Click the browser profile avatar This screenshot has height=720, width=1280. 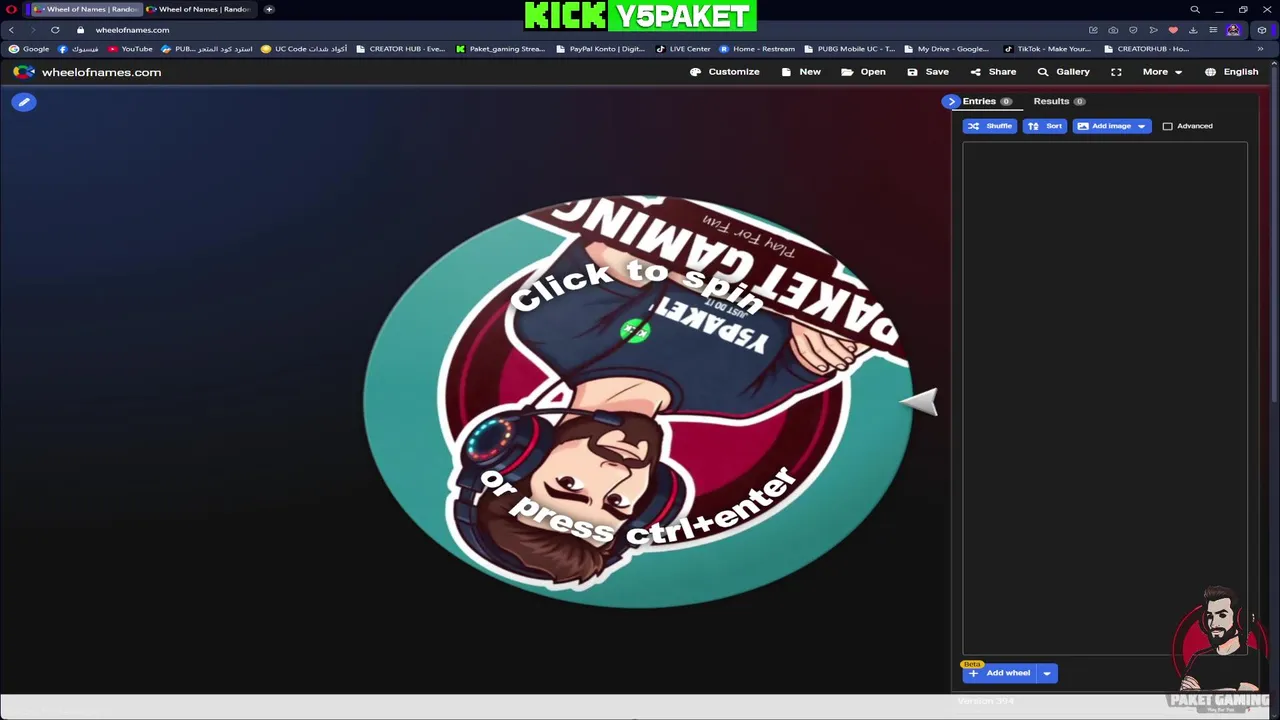pyautogui.click(x=1233, y=30)
